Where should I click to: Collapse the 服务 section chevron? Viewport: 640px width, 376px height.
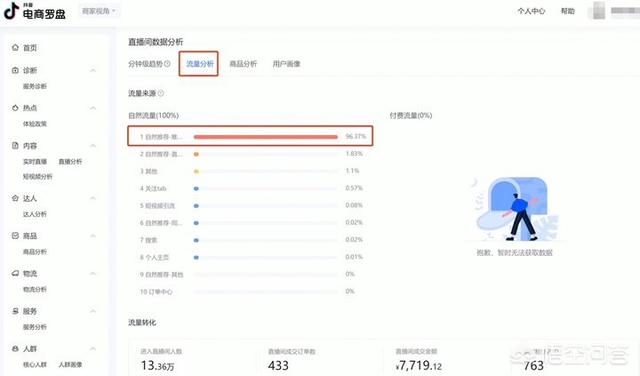tap(93, 311)
